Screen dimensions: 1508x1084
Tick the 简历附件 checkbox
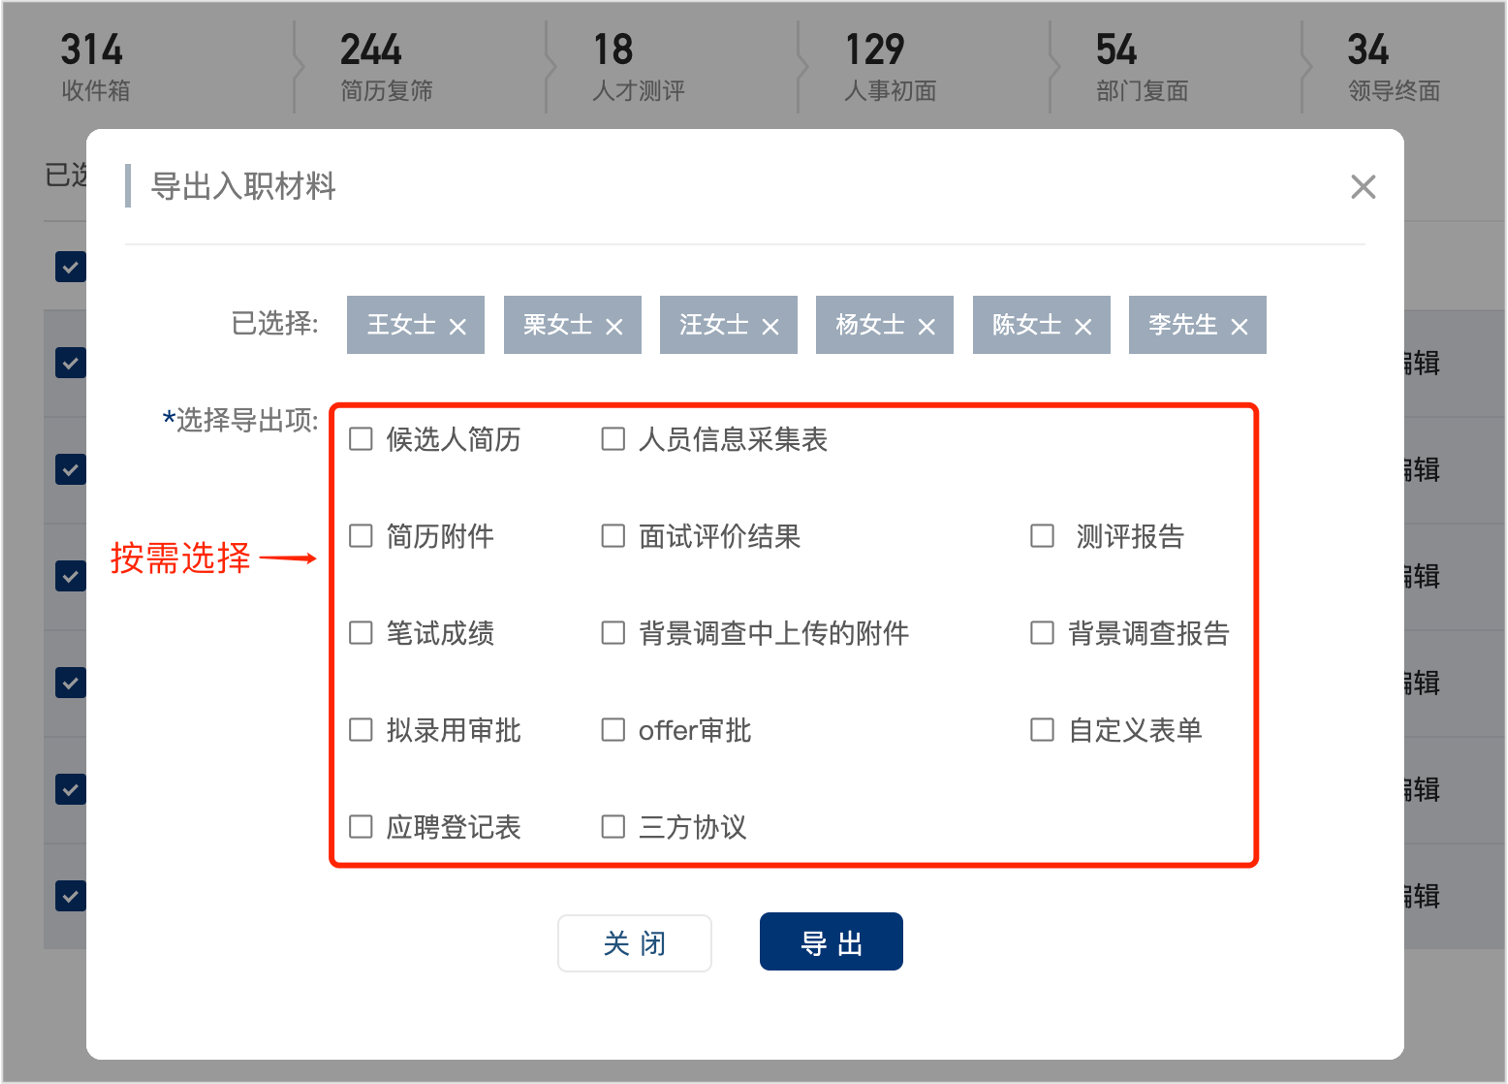361,536
